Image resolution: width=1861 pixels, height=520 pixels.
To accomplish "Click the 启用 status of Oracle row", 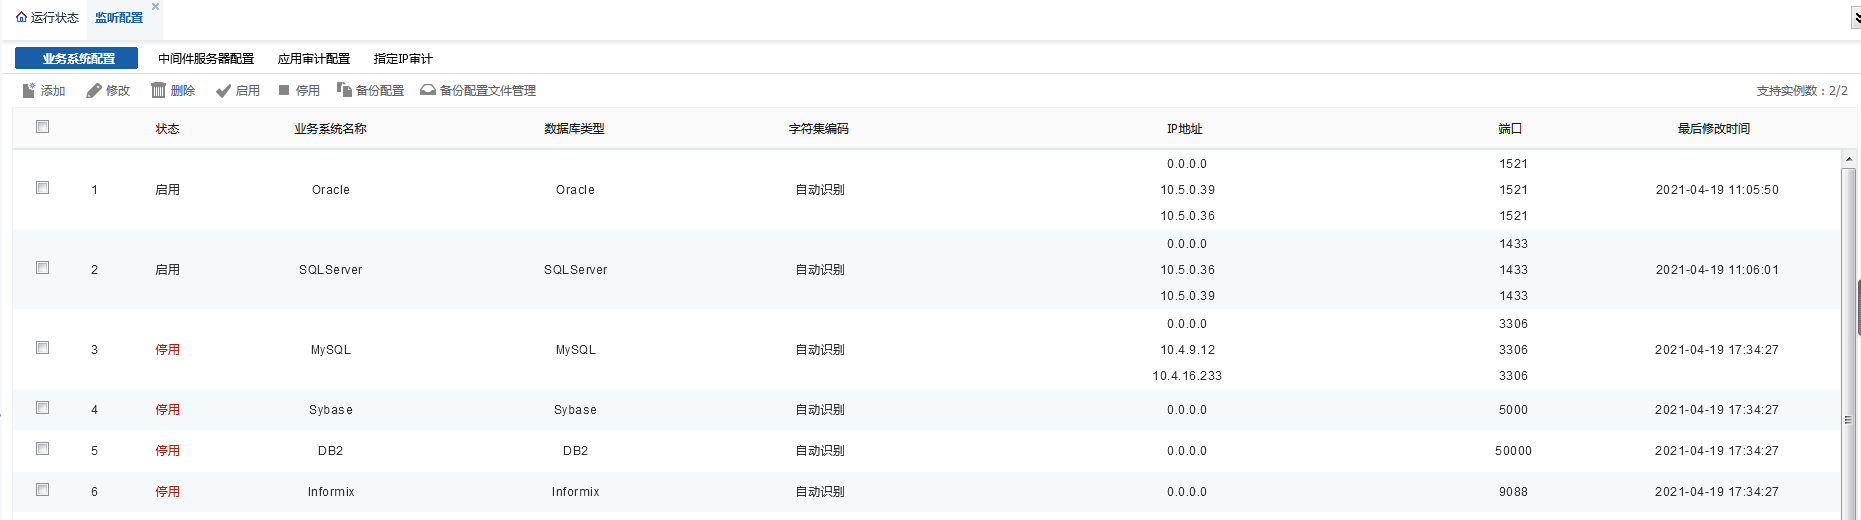I will click(x=167, y=190).
